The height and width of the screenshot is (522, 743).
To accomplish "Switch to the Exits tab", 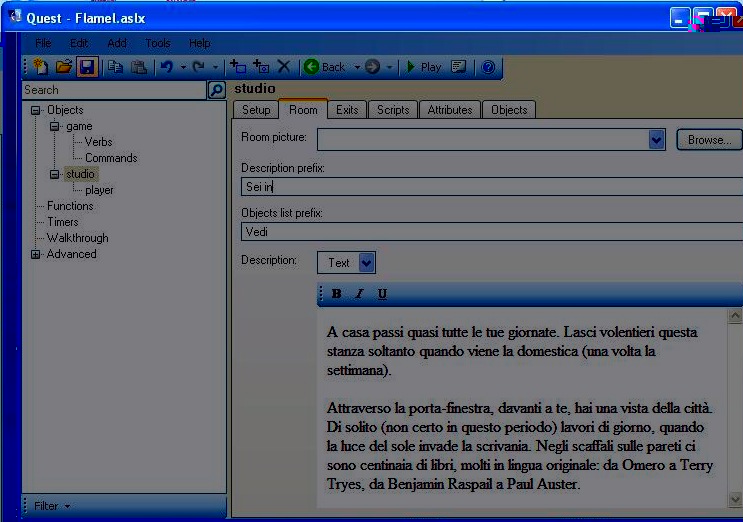I will [x=347, y=110].
